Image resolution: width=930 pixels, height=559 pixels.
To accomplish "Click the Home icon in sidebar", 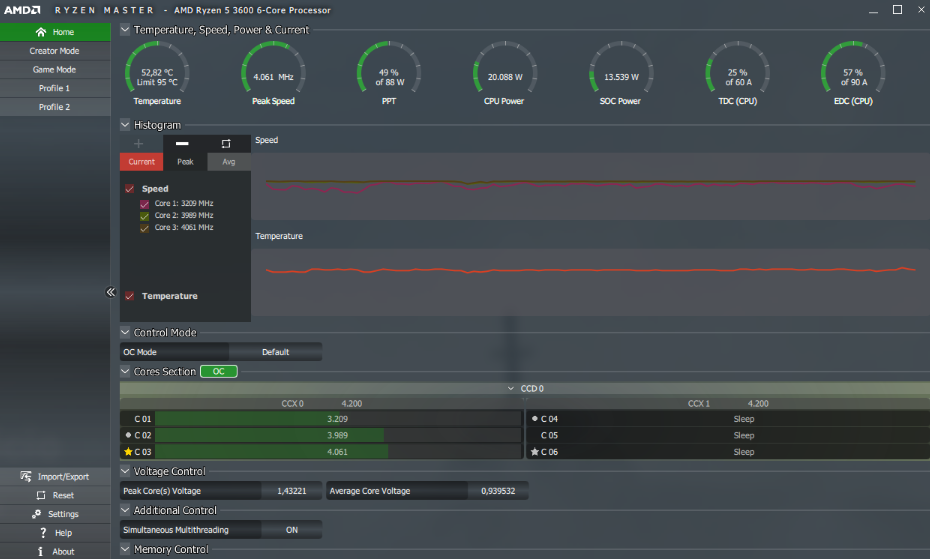I will (x=41, y=32).
